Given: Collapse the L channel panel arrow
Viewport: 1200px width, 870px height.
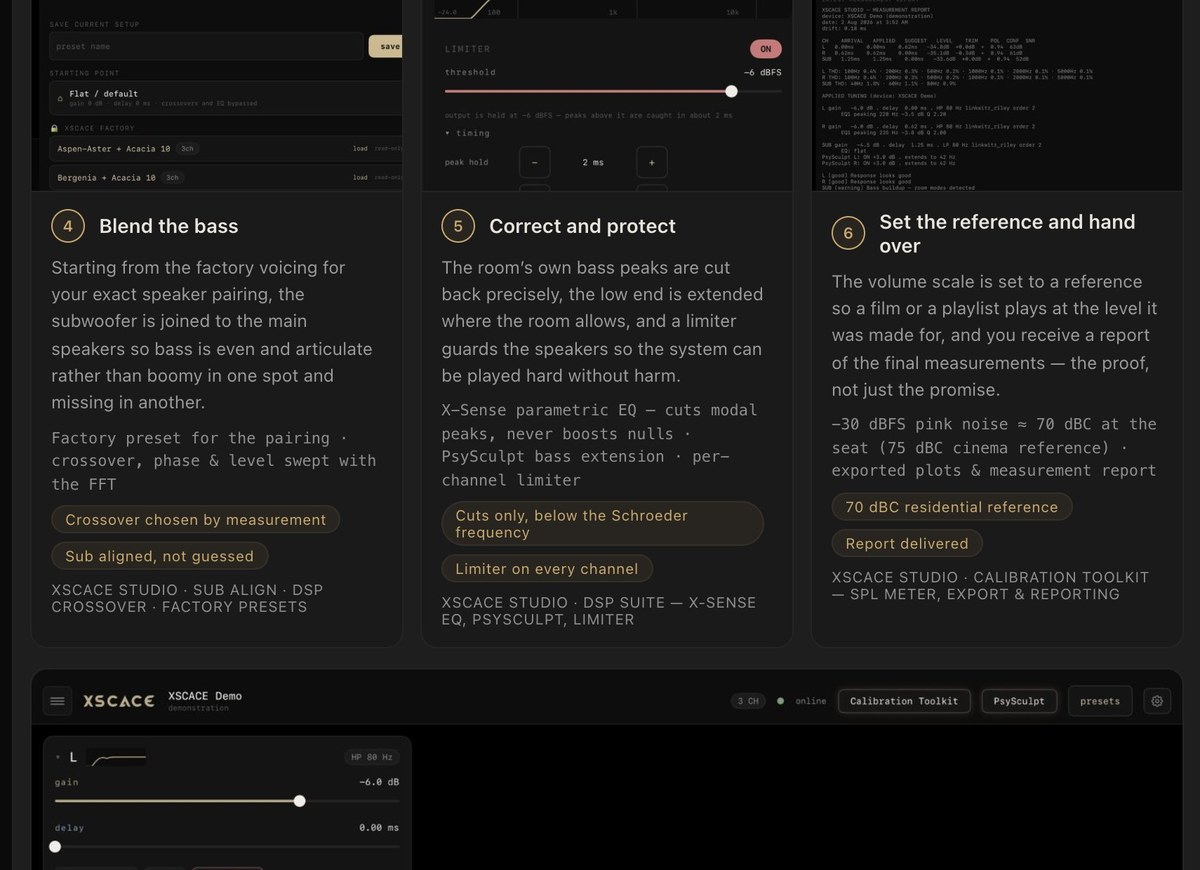Looking at the screenshot, I should tap(58, 757).
